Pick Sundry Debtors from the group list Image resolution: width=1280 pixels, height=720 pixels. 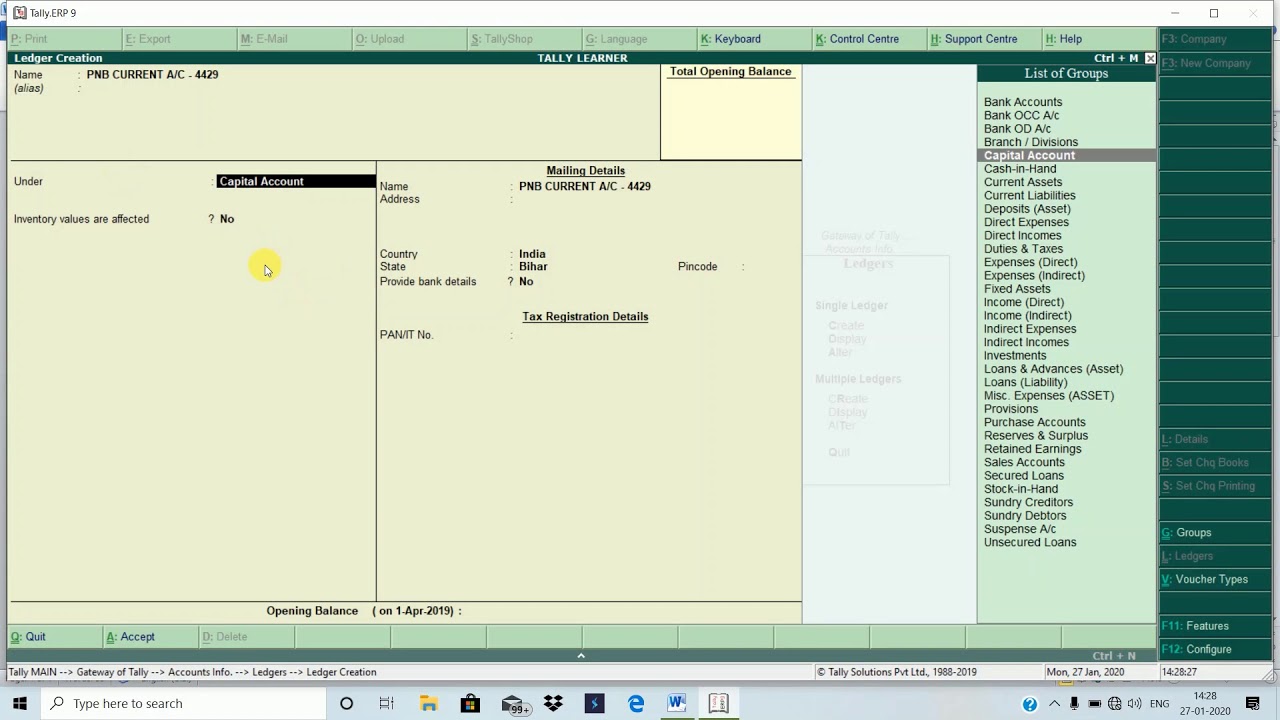(1025, 516)
